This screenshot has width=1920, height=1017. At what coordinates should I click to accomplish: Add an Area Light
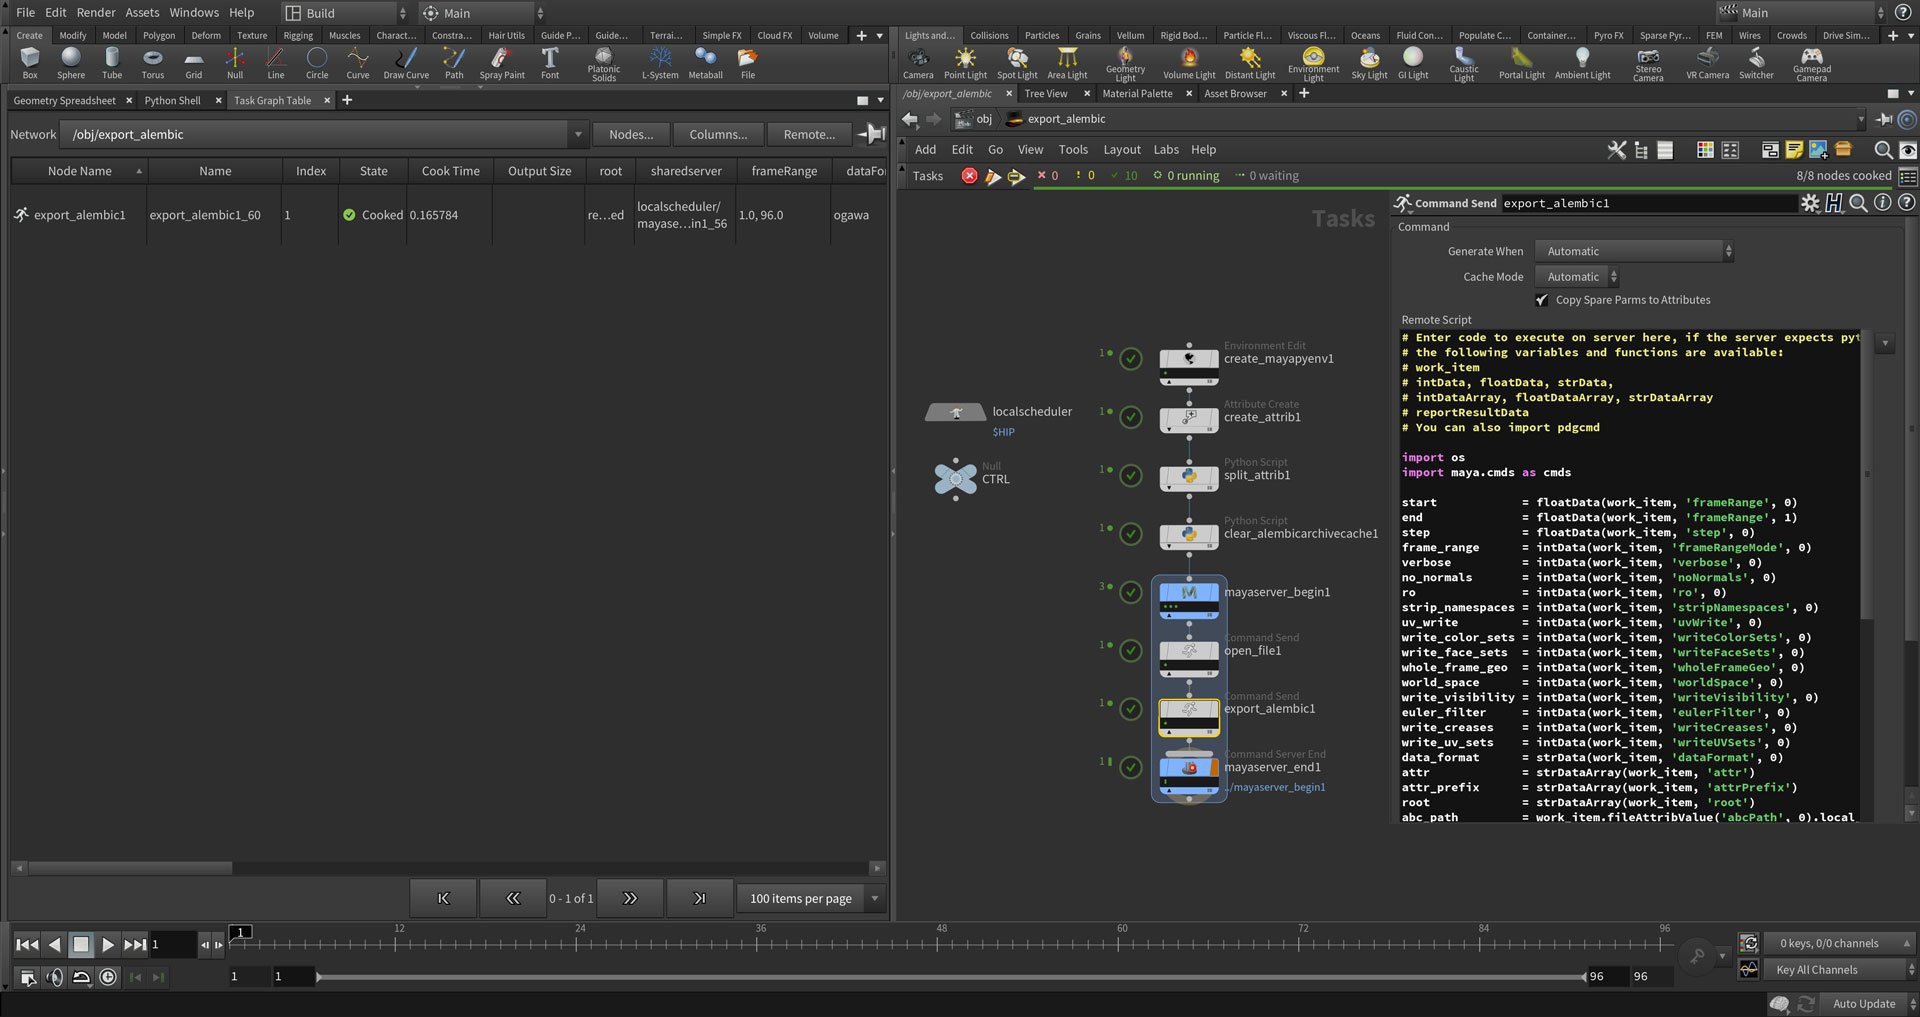pyautogui.click(x=1067, y=62)
